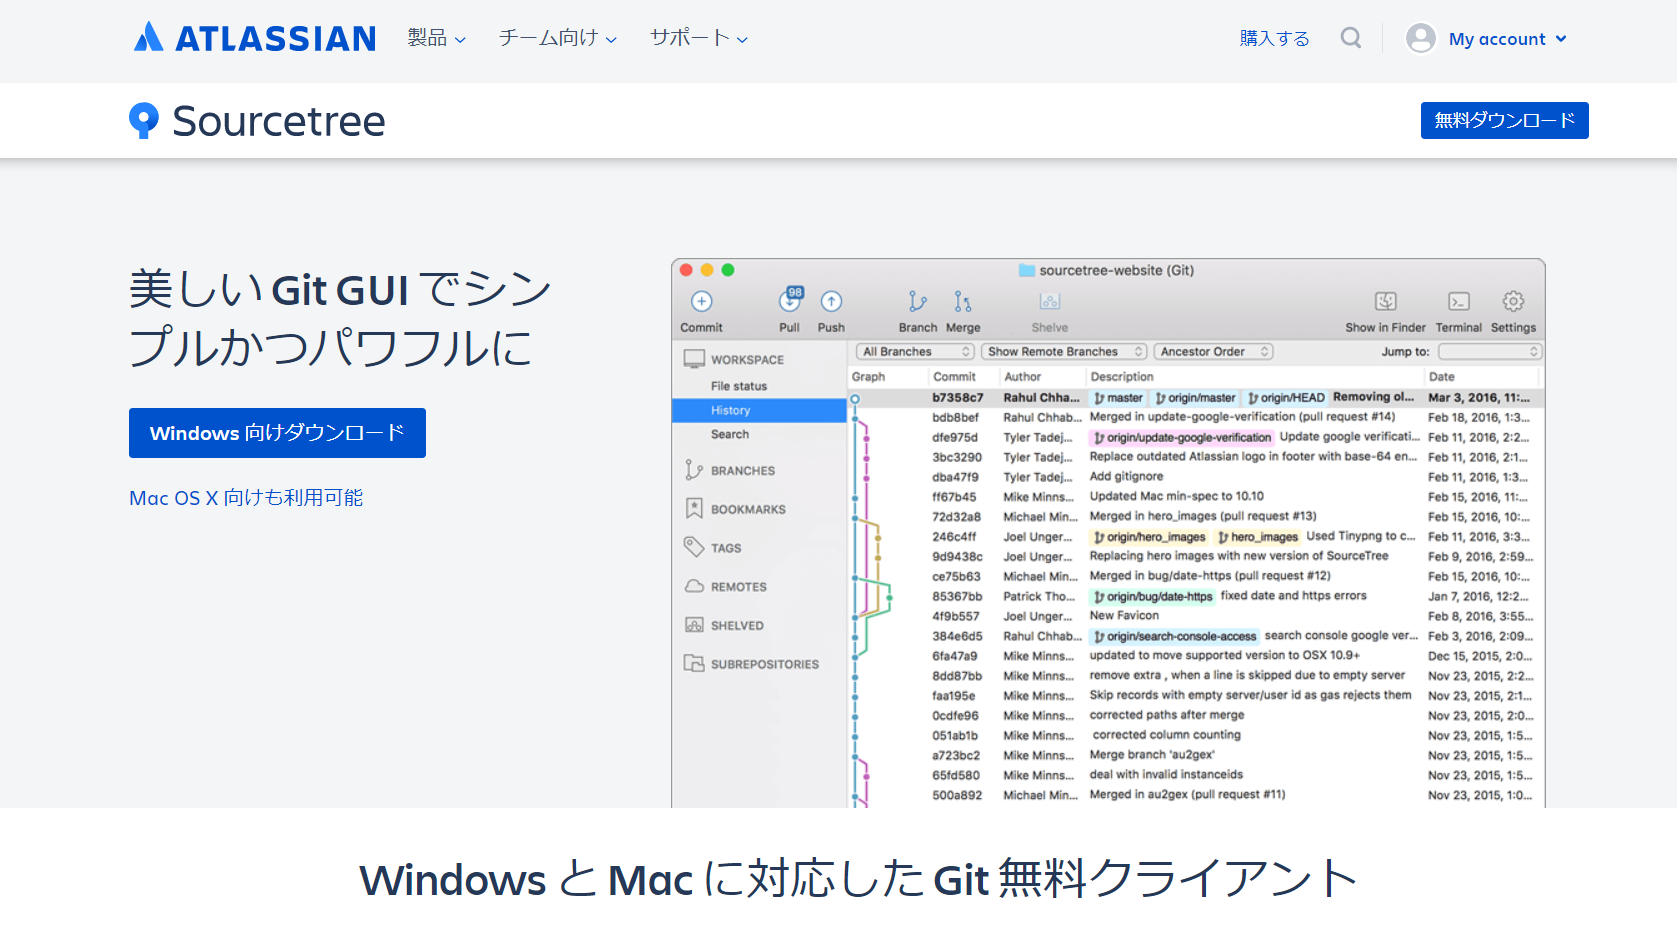Open the My account dropdown
This screenshot has width=1677, height=937.
(1508, 39)
